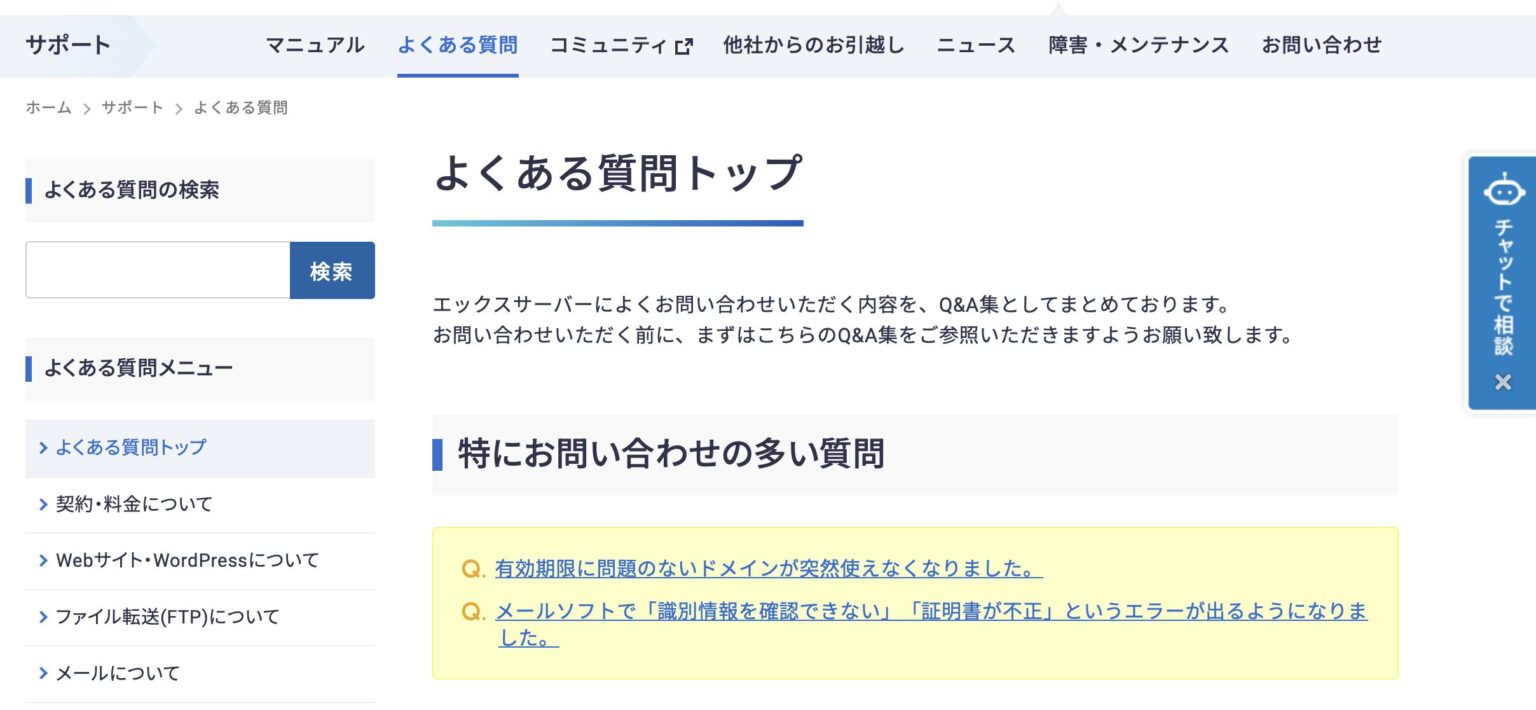This screenshot has height=710, width=1536.
Task: Open the FAQ about domains suddenly unusable
Action: [767, 568]
